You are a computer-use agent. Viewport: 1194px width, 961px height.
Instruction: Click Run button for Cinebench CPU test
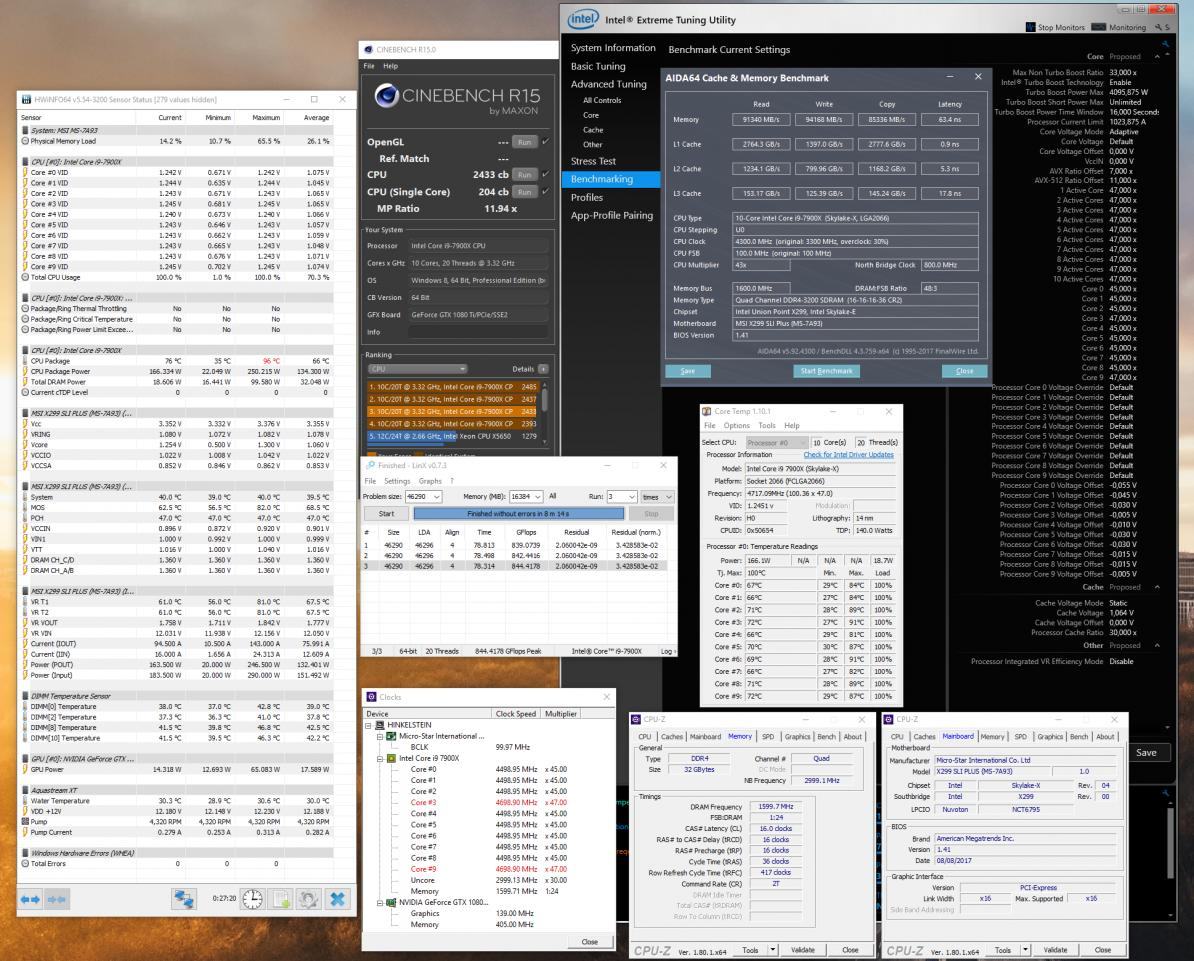click(525, 174)
